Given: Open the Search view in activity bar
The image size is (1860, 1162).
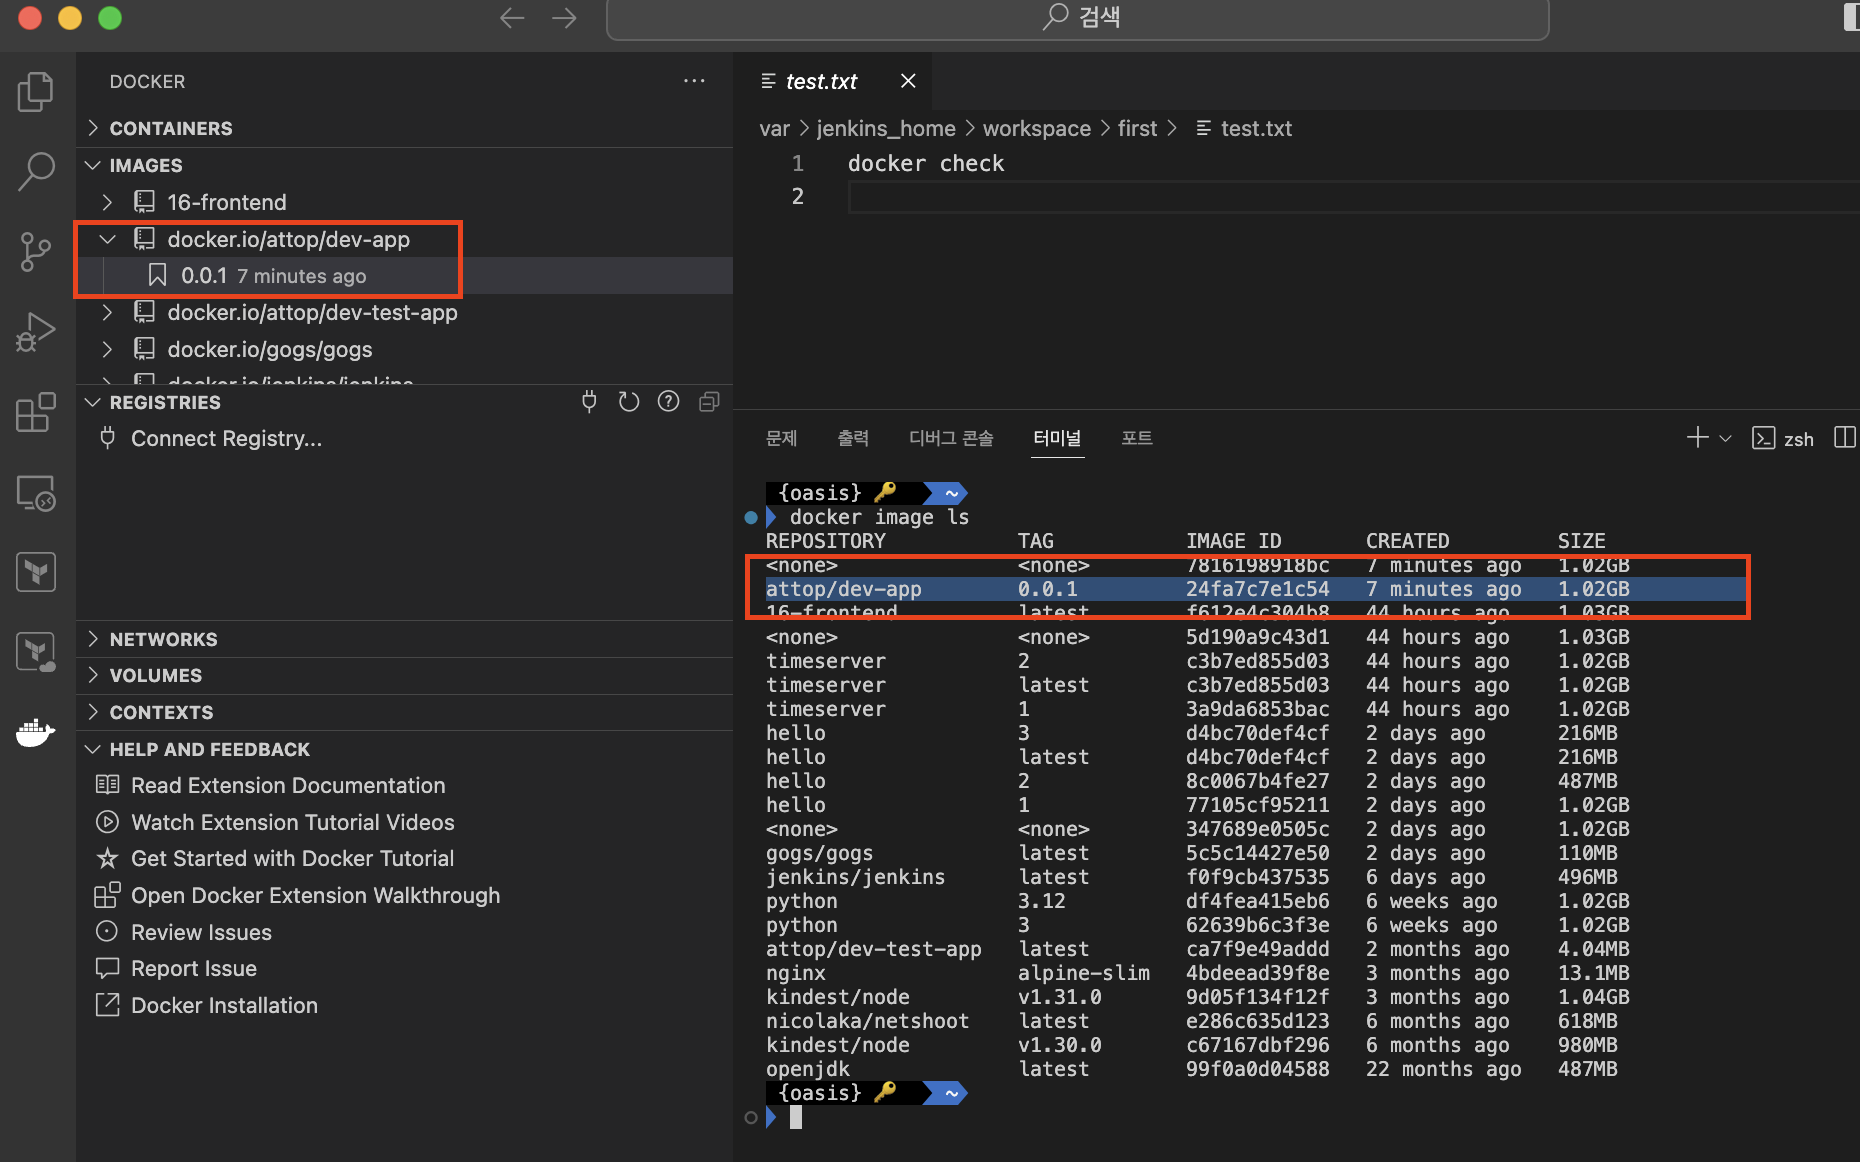Looking at the screenshot, I should [36, 172].
